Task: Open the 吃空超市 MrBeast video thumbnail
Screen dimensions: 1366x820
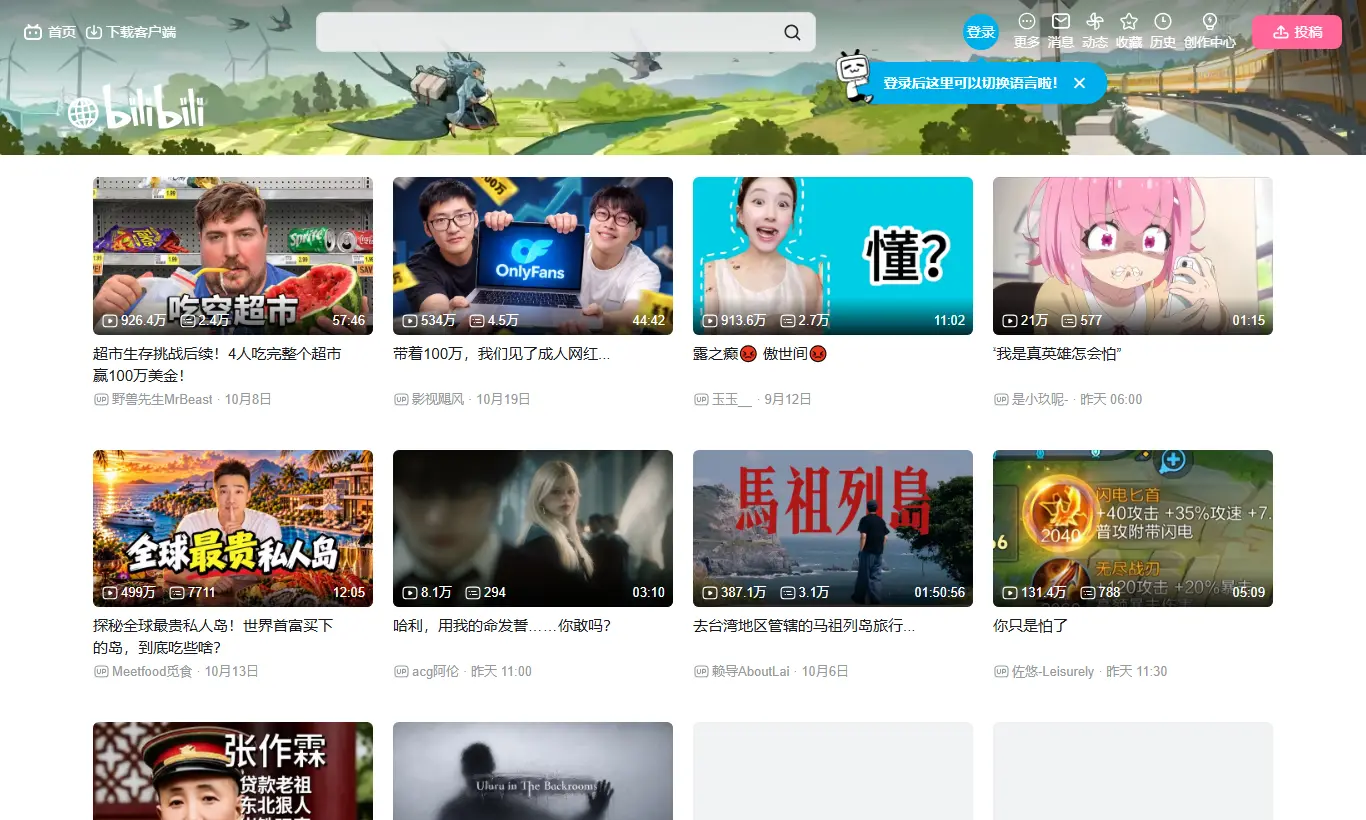Action: 233,256
